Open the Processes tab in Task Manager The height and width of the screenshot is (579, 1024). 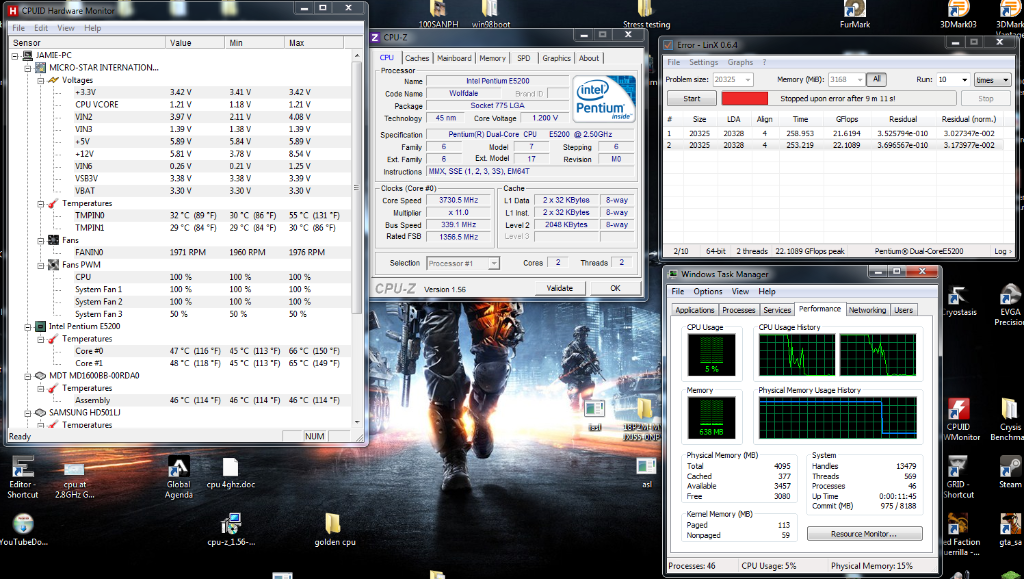(x=739, y=310)
